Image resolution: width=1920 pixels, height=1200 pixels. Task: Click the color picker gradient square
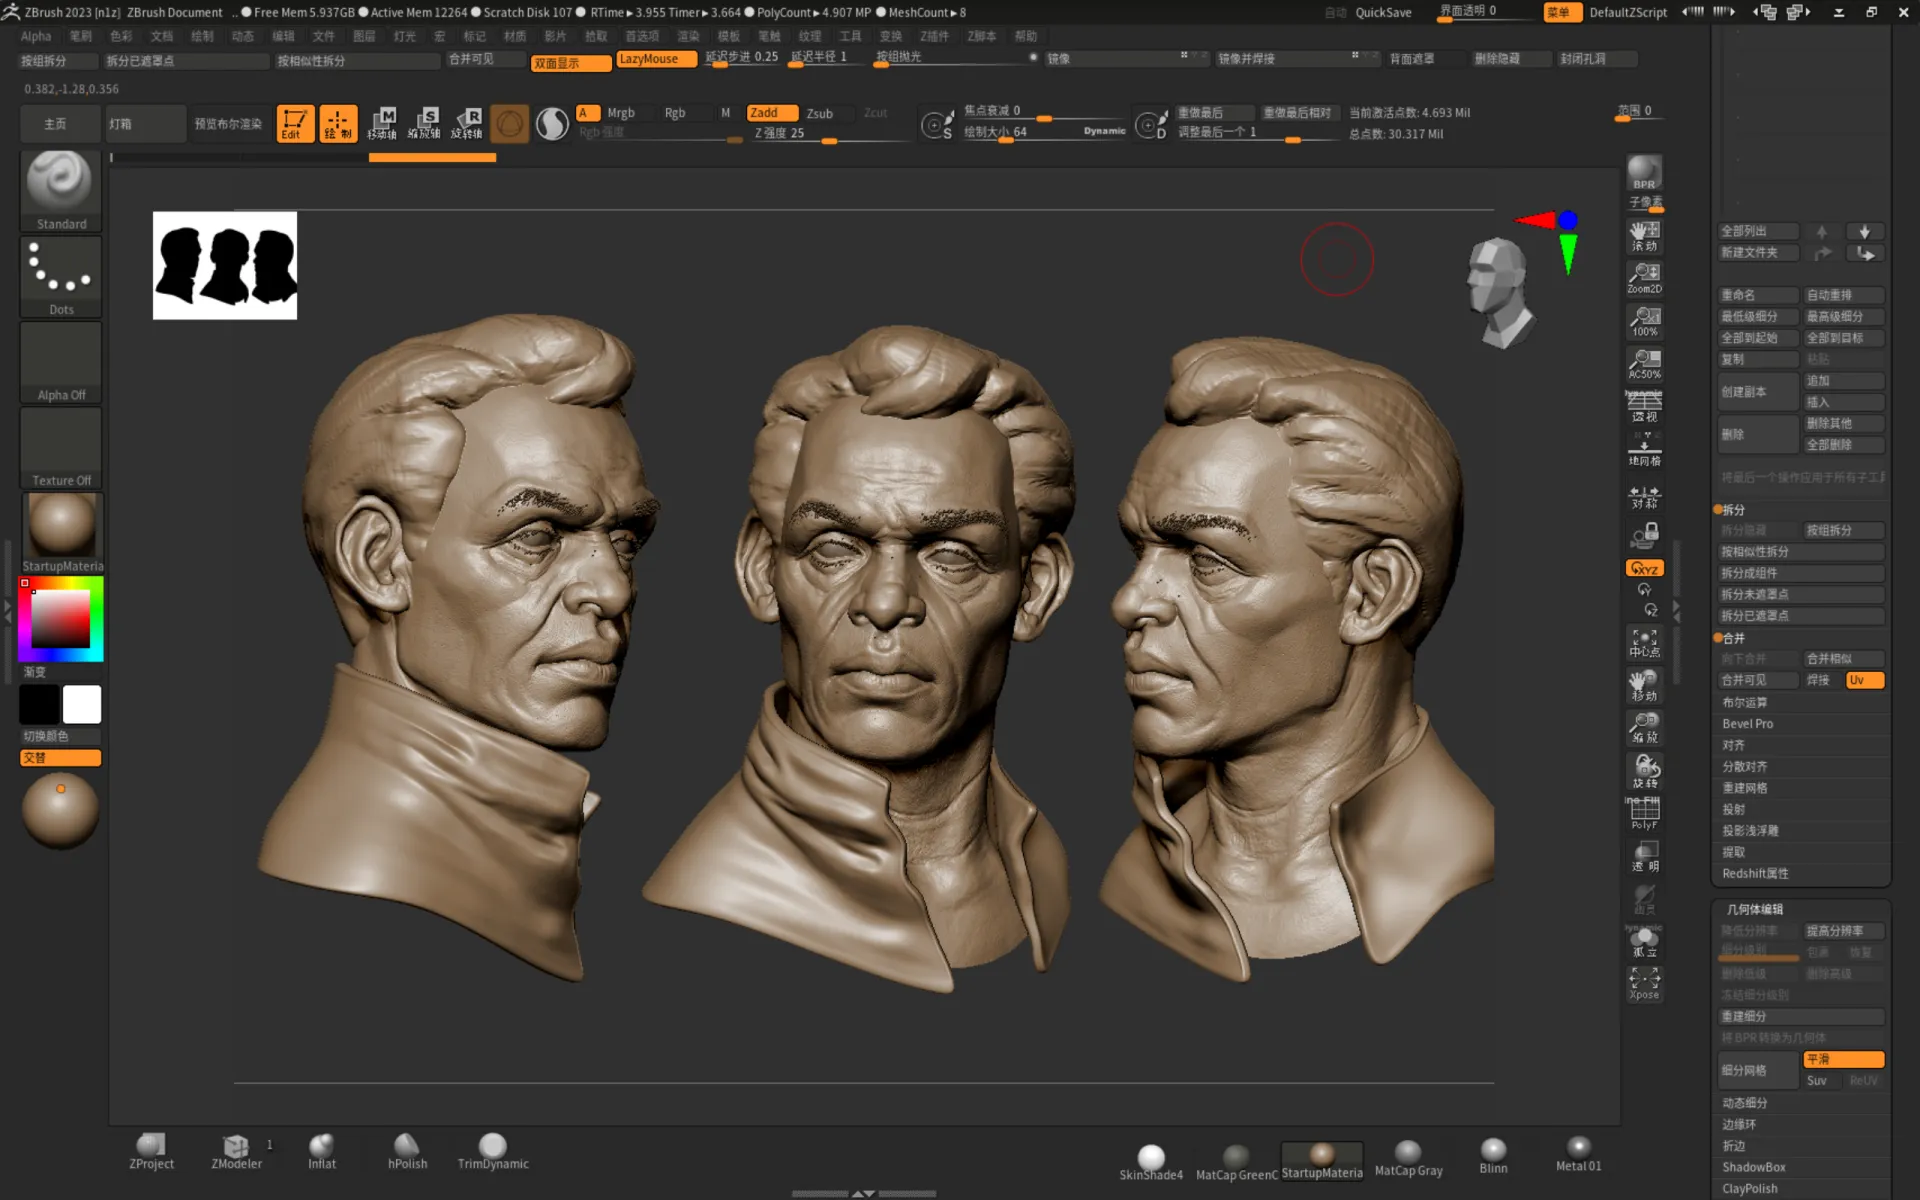[60, 620]
